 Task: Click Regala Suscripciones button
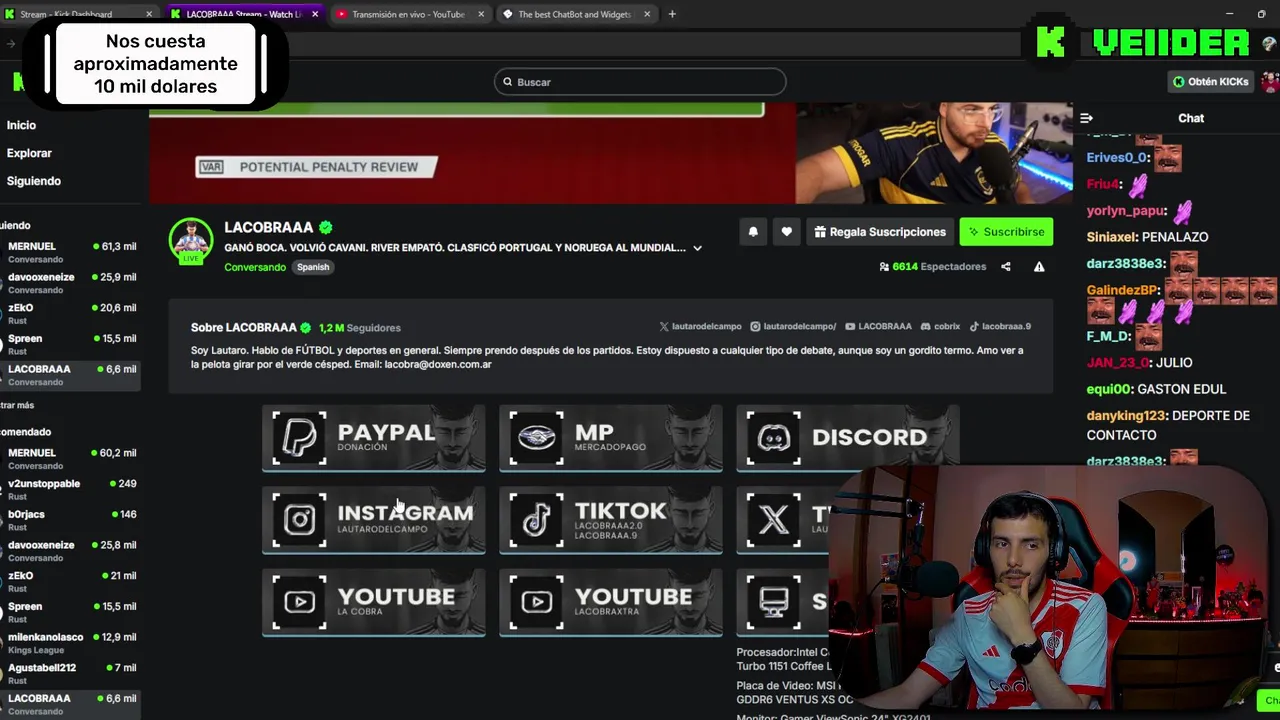pos(880,232)
